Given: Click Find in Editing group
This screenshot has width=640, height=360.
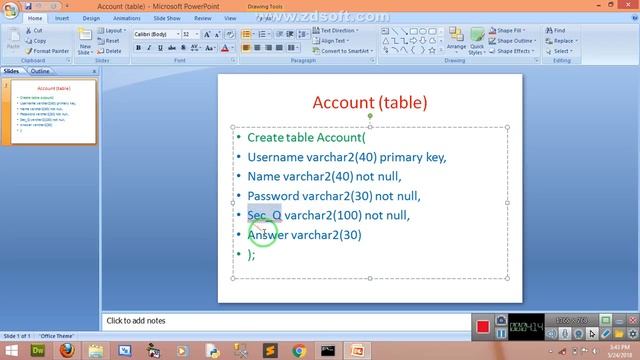Looking at the screenshot, I should 556,31.
